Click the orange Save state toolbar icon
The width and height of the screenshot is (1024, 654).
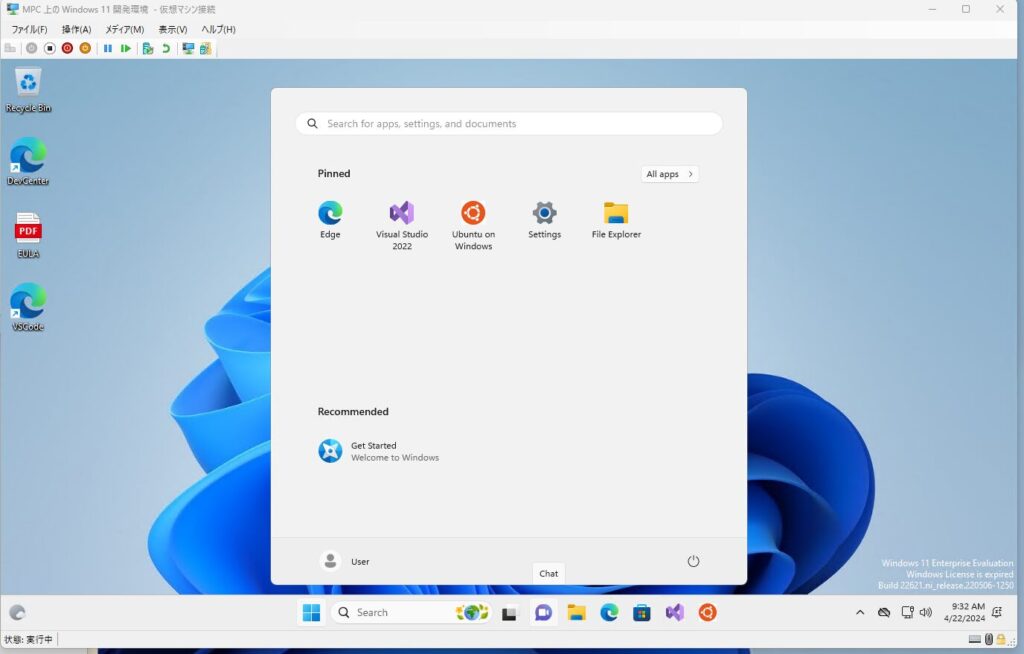[85, 48]
